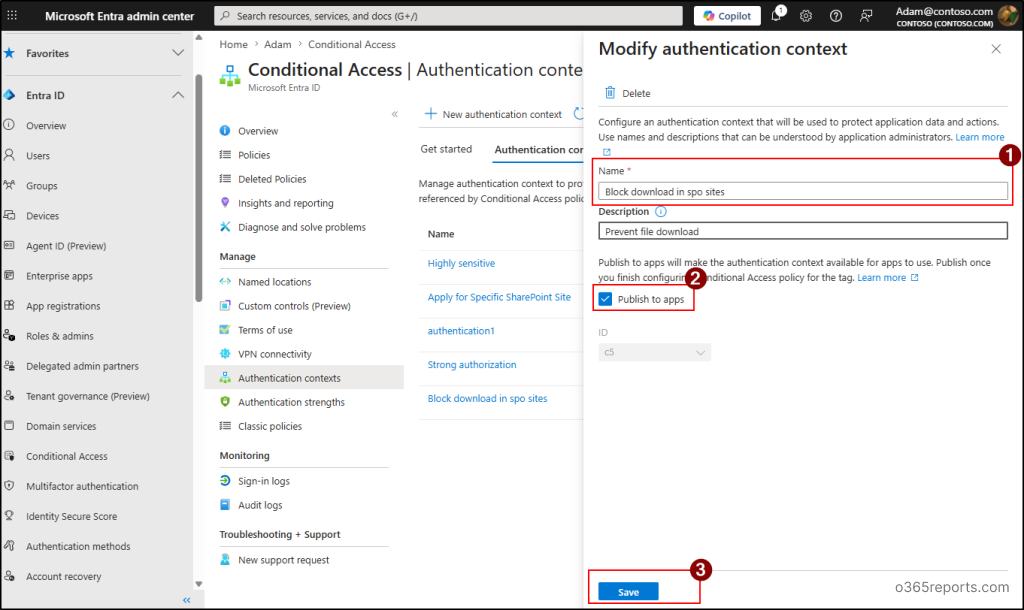Click the Audit logs icon
The image size is (1024, 610).
coord(225,505)
